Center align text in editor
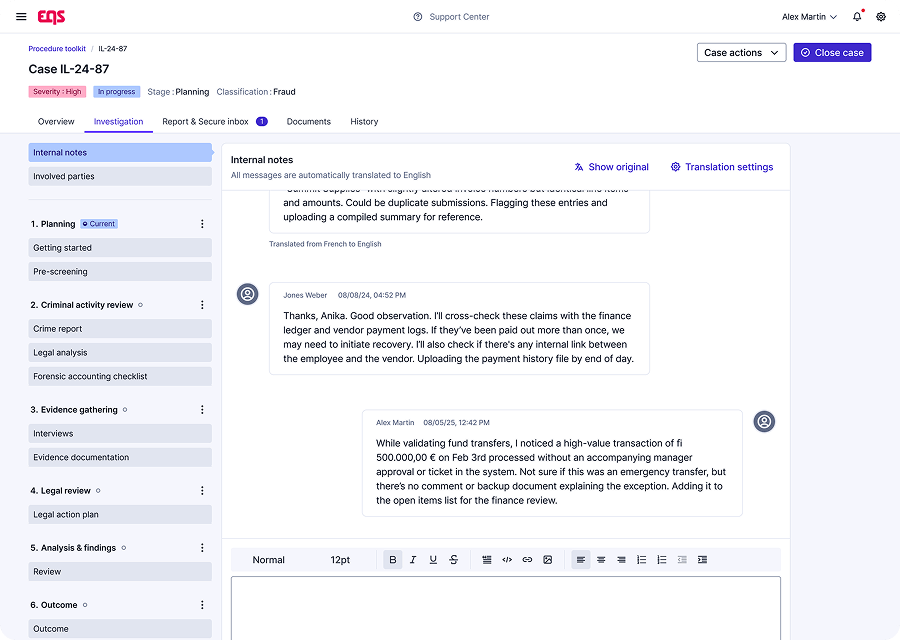 pyautogui.click(x=601, y=560)
